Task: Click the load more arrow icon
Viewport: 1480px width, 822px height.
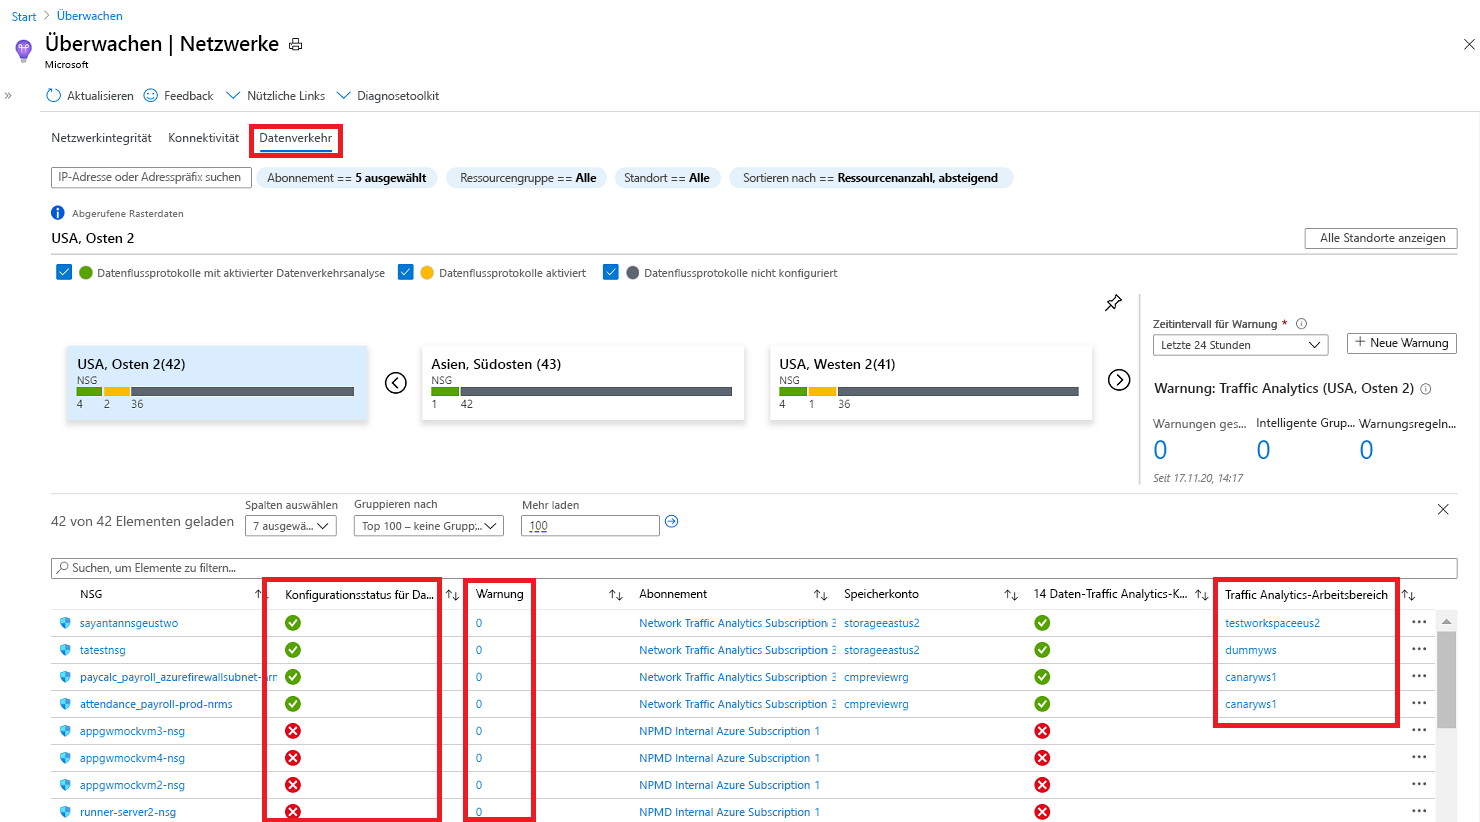Action: click(672, 521)
